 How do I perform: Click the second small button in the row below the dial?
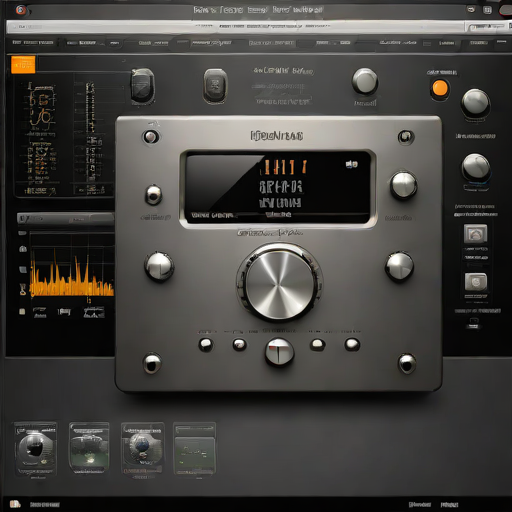pyautogui.click(x=239, y=344)
